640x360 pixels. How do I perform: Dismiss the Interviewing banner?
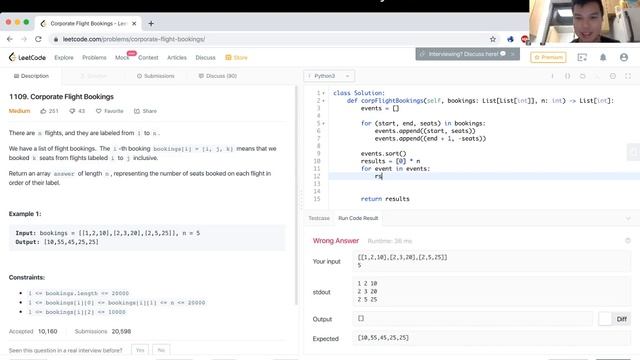coord(513,54)
